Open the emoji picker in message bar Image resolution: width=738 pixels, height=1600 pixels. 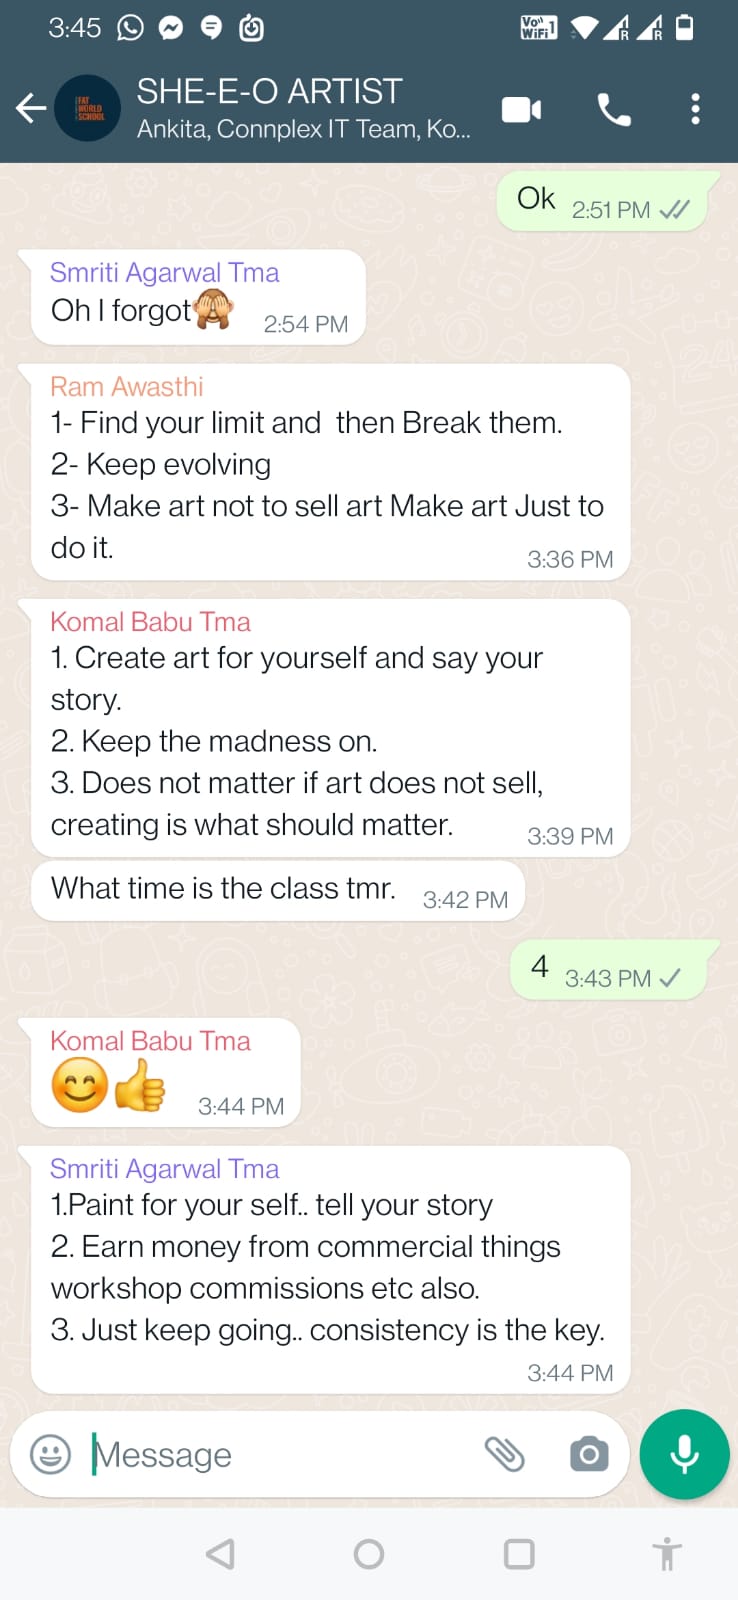51,1454
